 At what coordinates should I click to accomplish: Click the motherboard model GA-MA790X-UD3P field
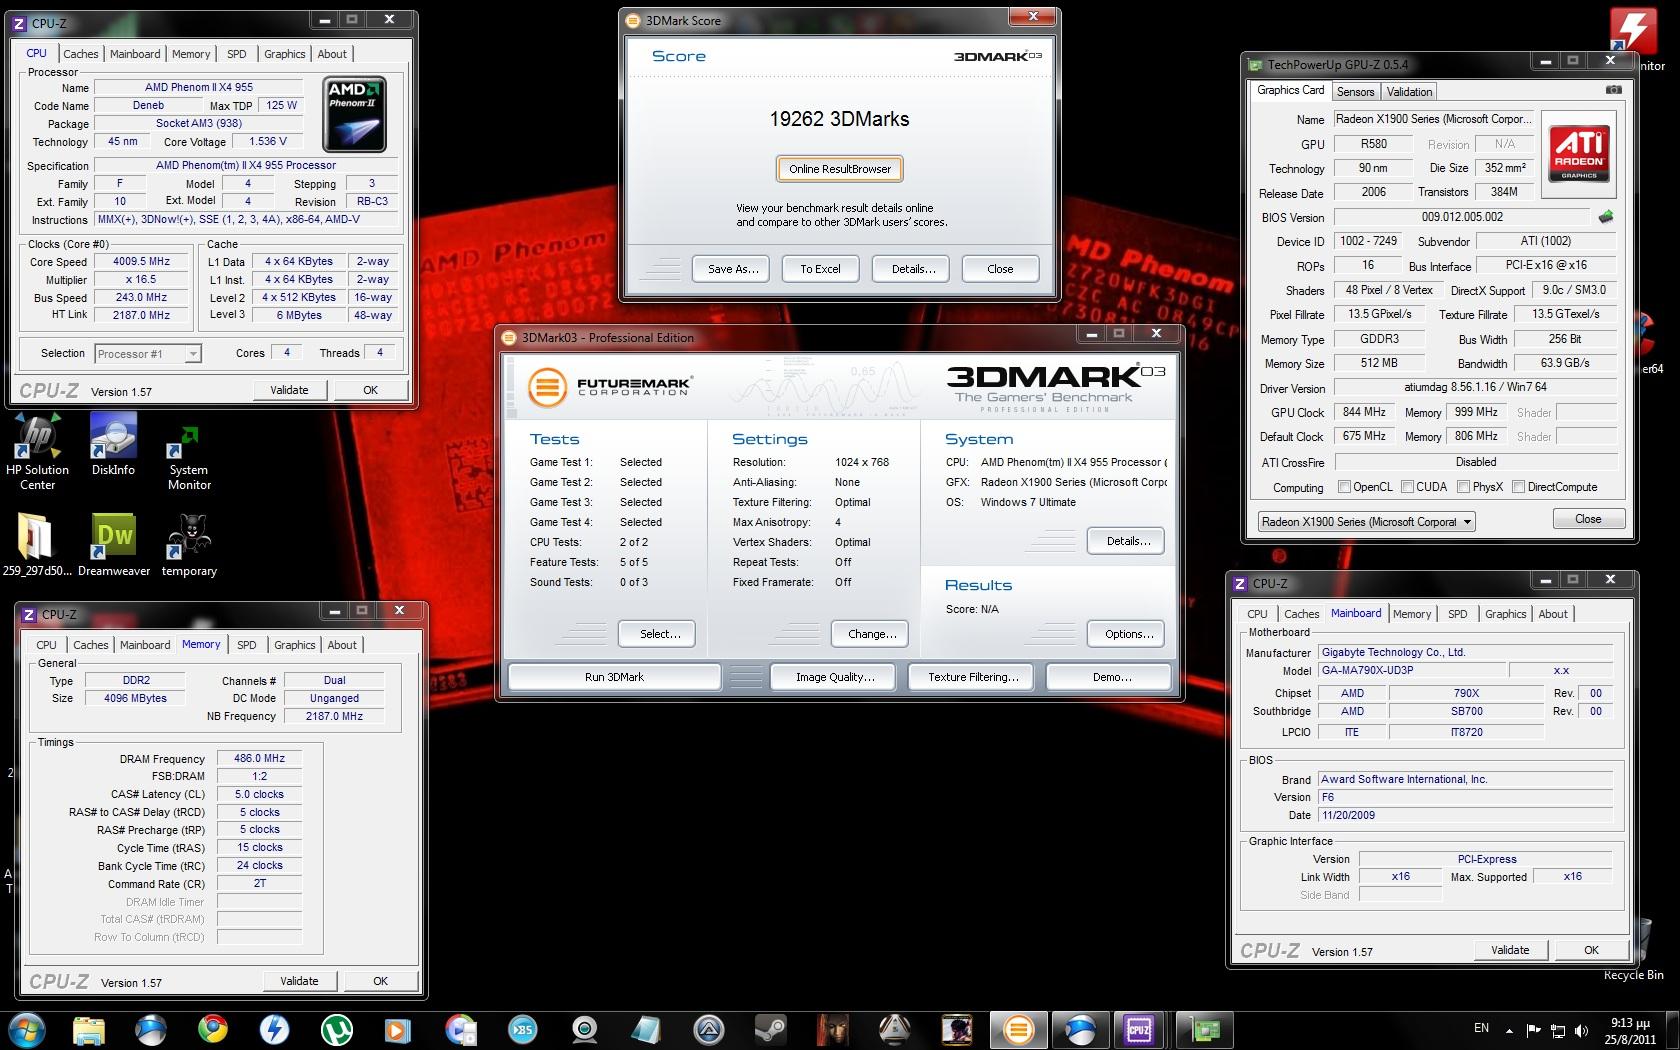[x=1412, y=670]
